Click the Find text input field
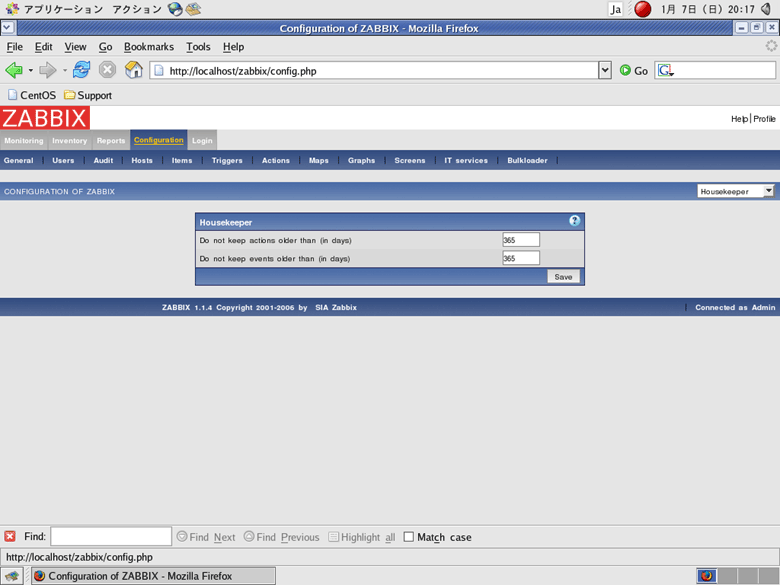The width and height of the screenshot is (780, 585). point(111,537)
